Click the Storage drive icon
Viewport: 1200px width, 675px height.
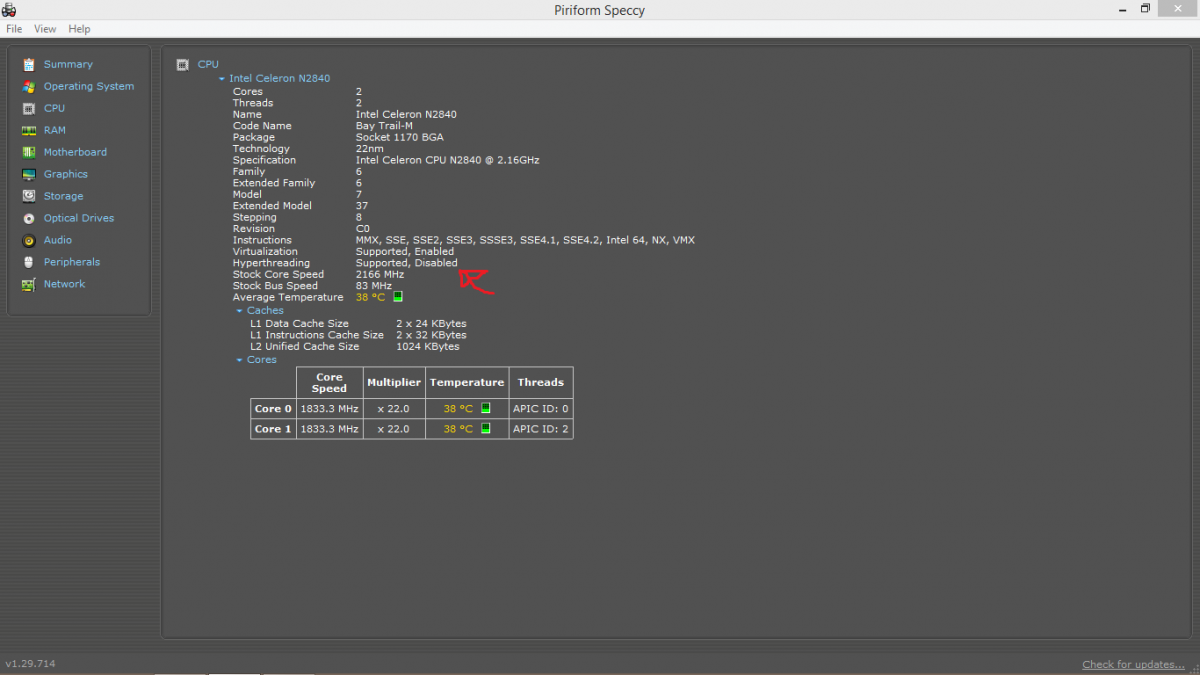pos(28,196)
